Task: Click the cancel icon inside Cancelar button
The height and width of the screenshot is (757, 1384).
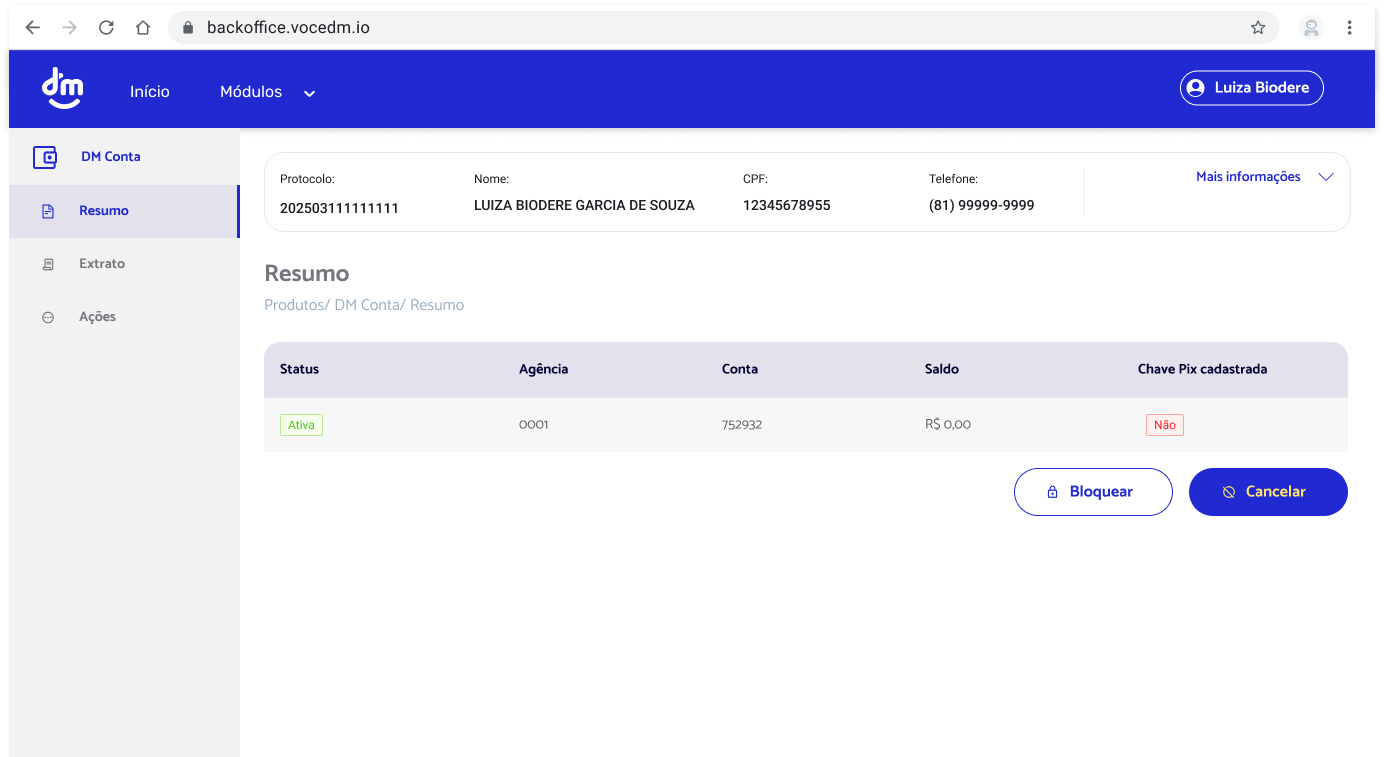Action: pos(1228,491)
